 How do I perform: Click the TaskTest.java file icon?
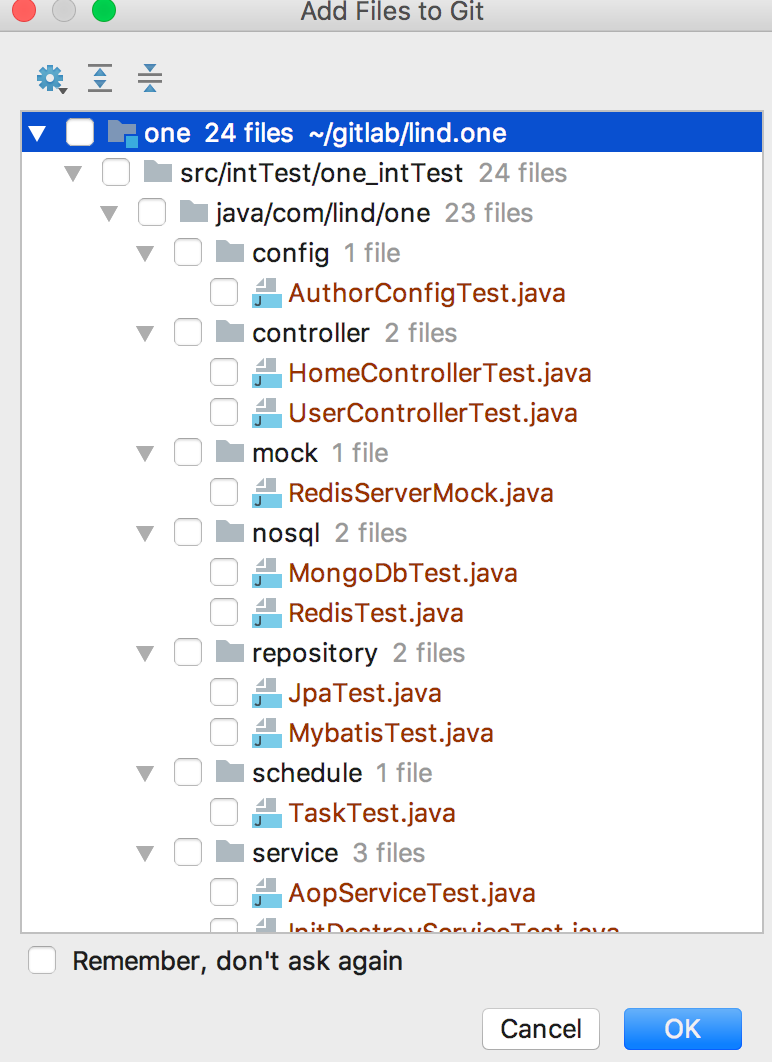click(265, 813)
